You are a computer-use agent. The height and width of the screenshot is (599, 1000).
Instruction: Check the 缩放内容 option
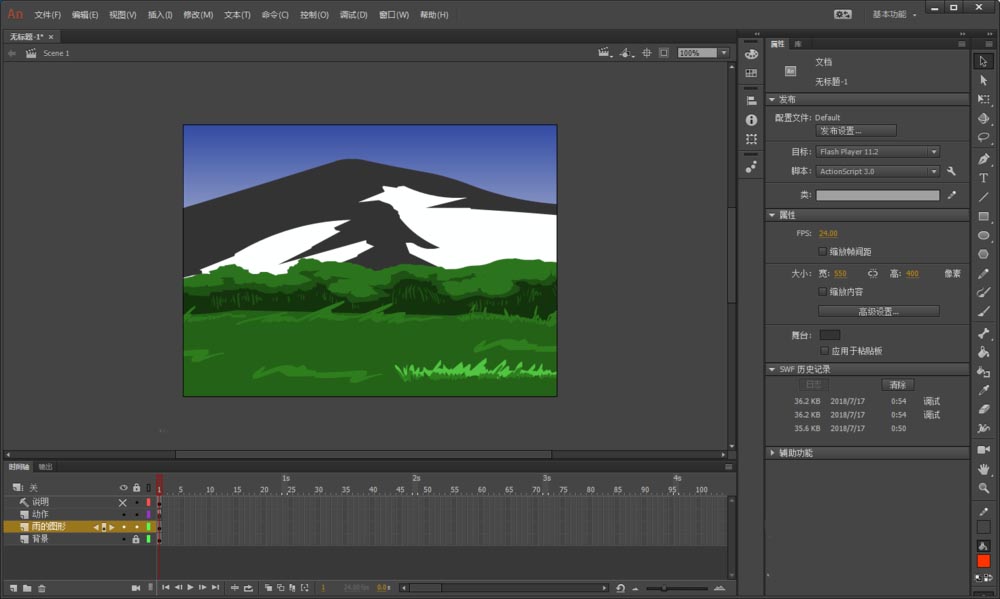point(822,292)
